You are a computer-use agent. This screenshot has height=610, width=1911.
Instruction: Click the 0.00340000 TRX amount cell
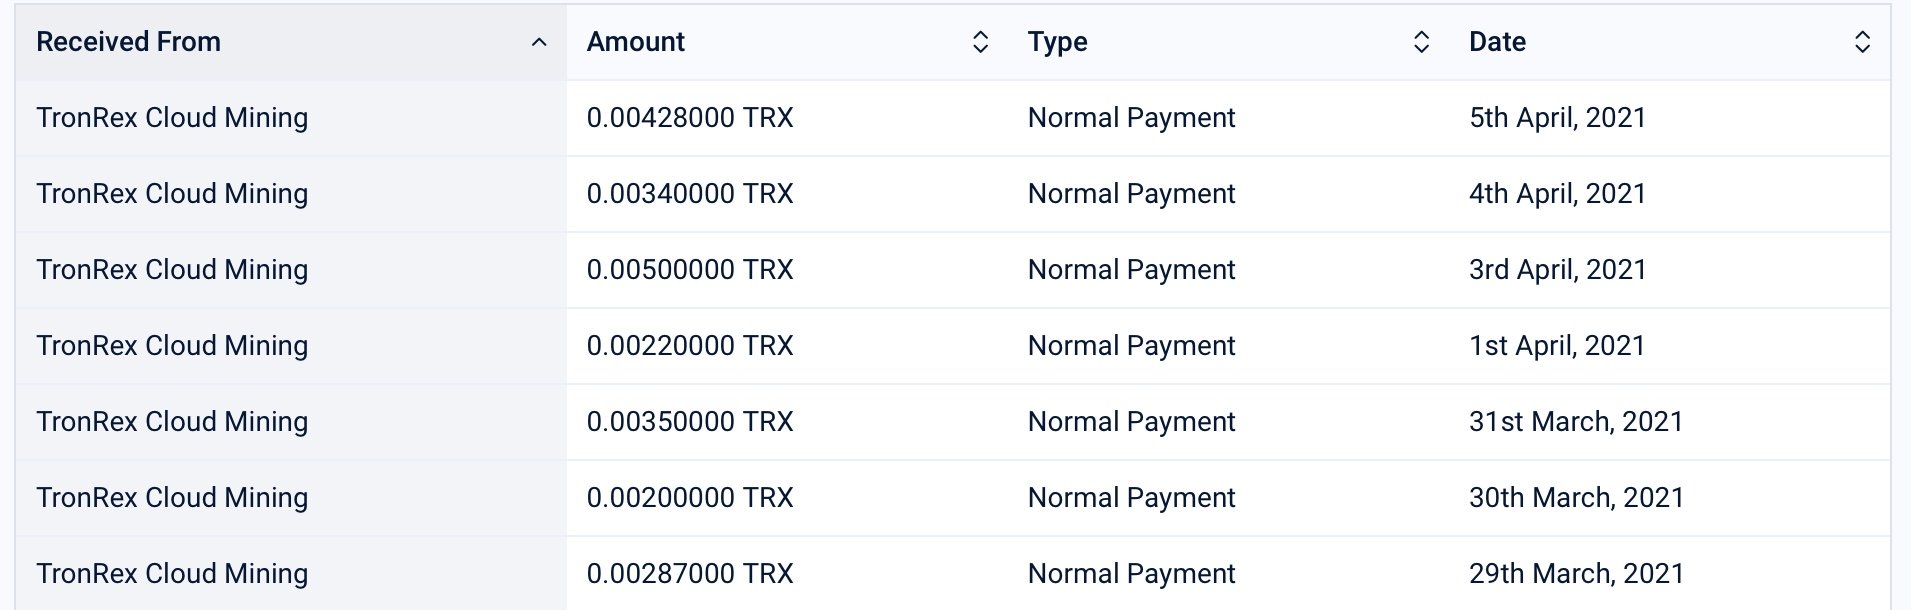pos(690,194)
